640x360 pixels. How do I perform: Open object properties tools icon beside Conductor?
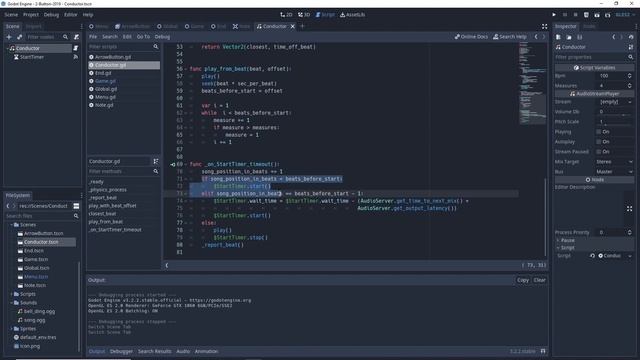(631, 47)
